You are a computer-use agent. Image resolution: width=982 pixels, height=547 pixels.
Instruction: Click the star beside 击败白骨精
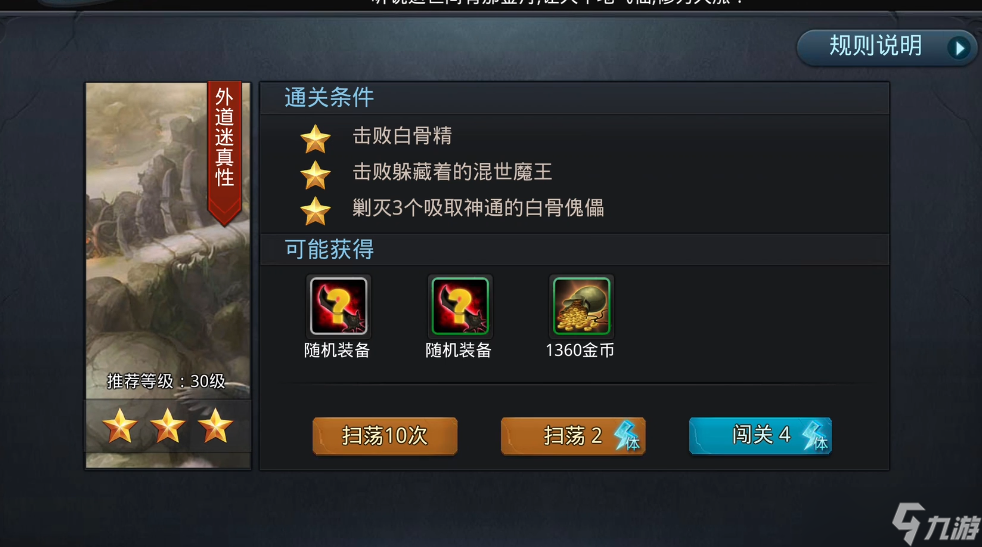click(315, 138)
